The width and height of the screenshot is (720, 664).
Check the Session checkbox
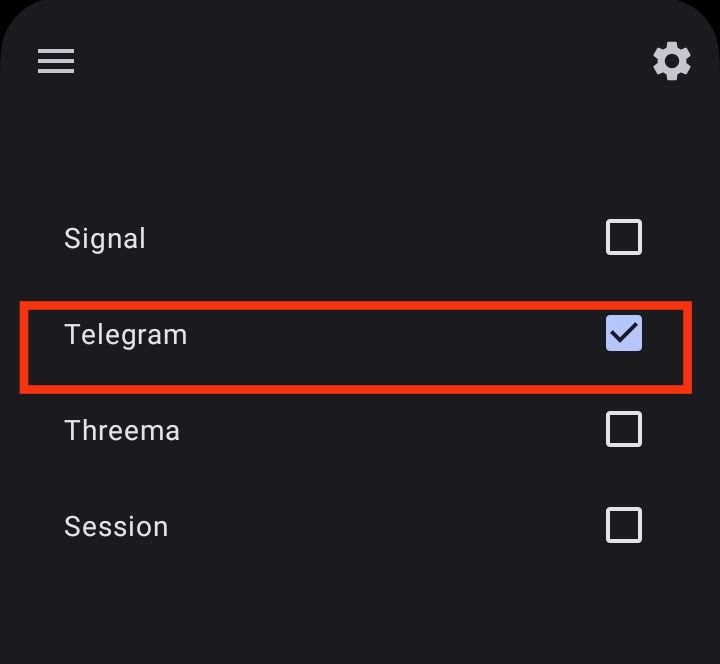[624, 525]
